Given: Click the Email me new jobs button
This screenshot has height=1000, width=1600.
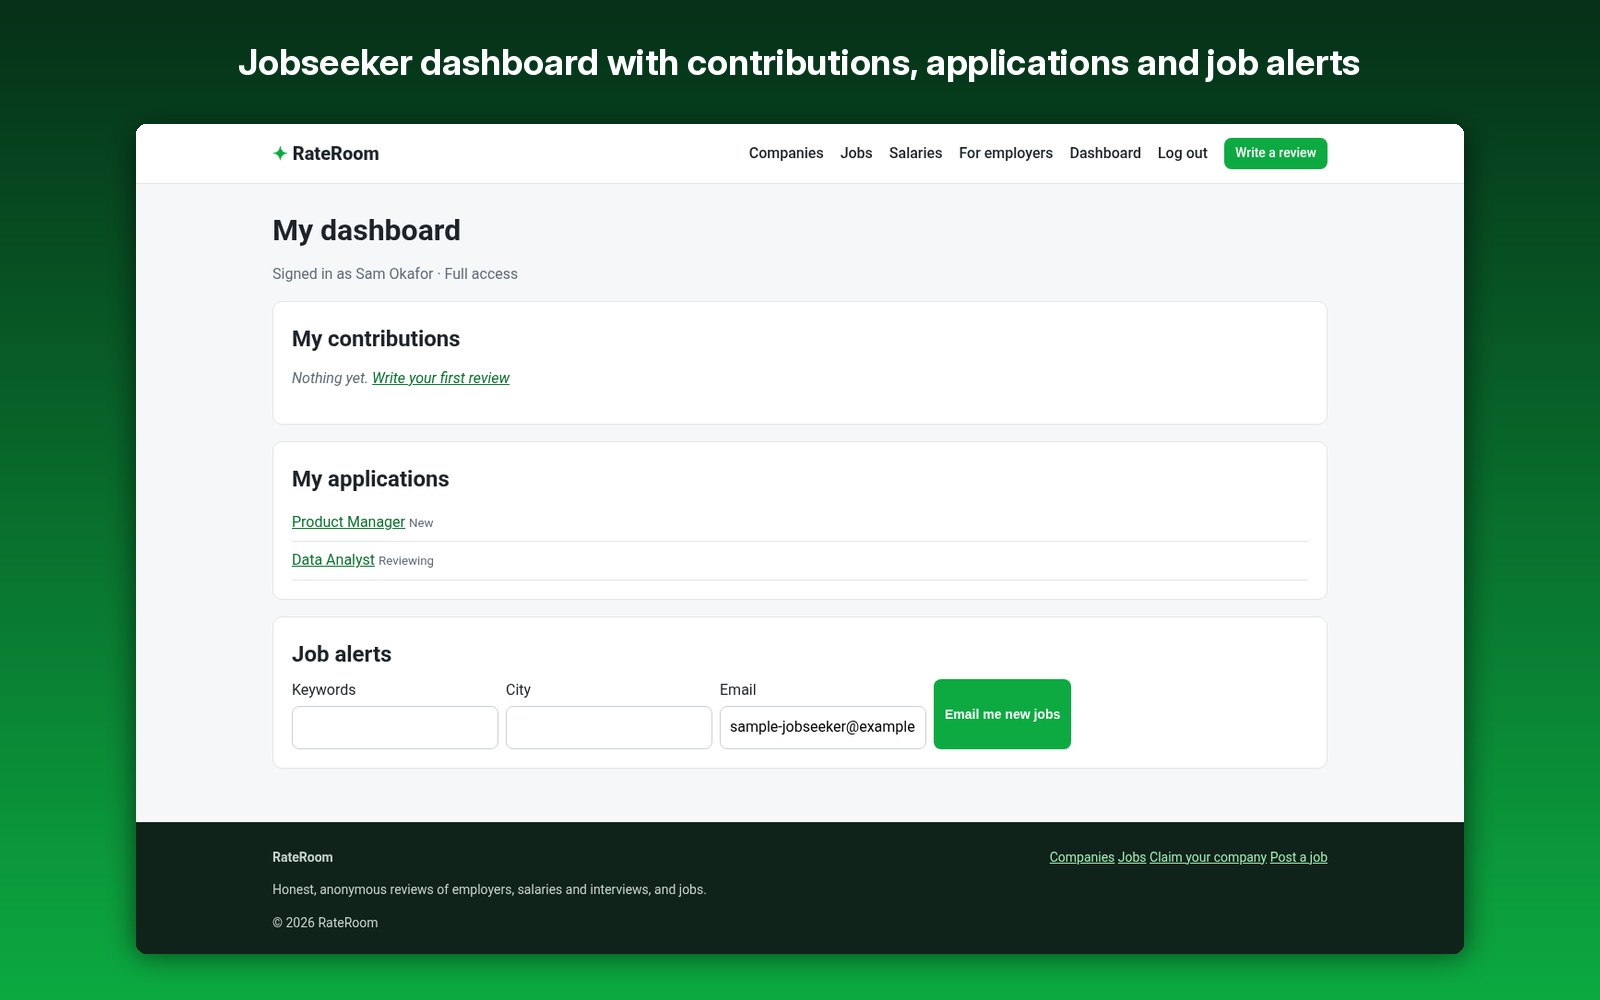Looking at the screenshot, I should click(1002, 714).
